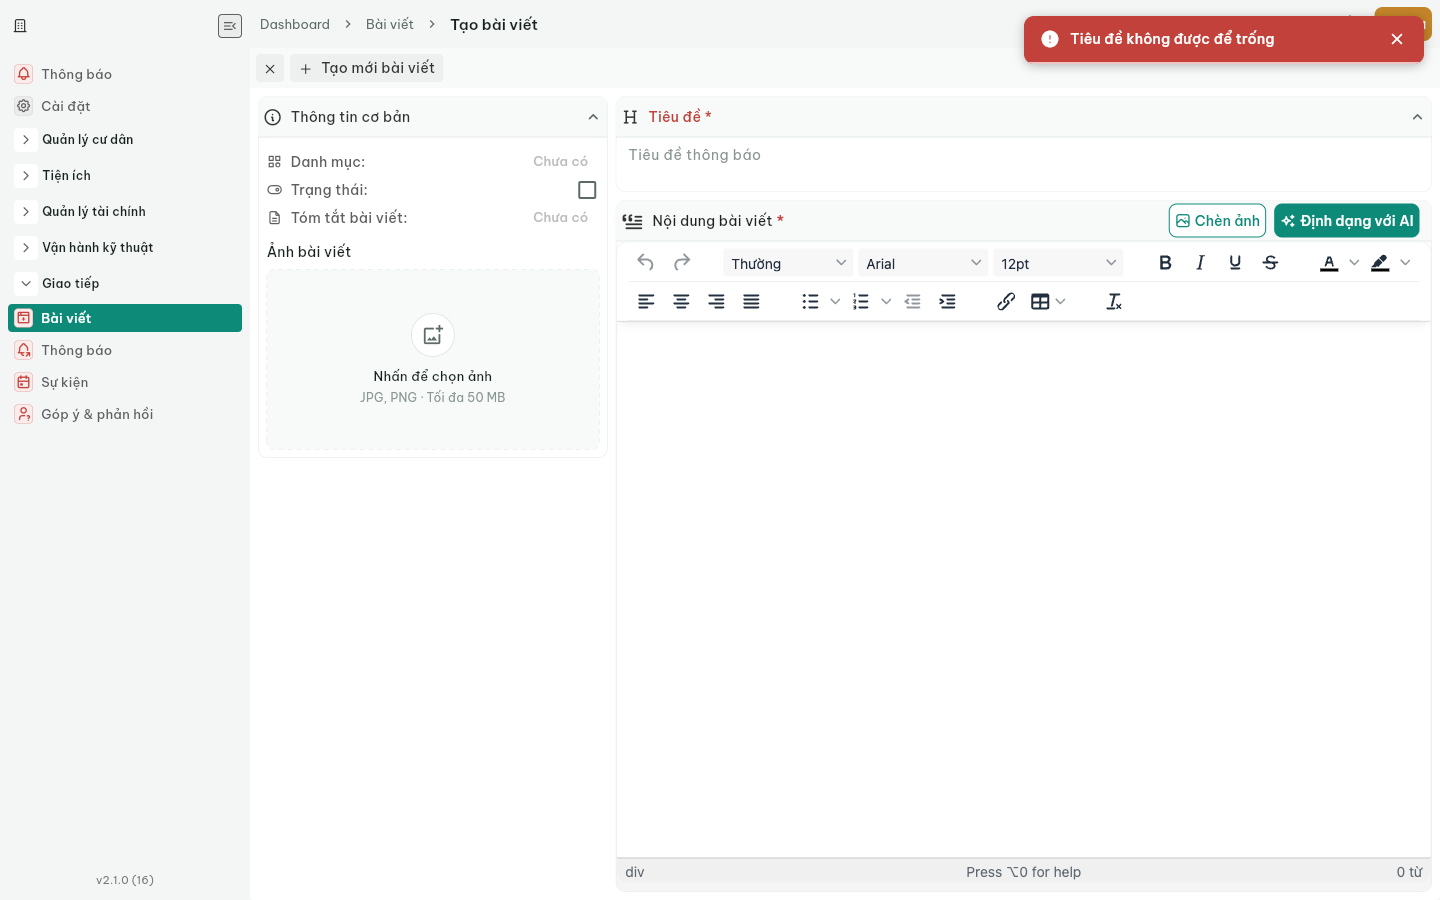Viewport: 1440px width, 900px height.
Task: Toggle the Trạng thái checkbox
Action: [587, 190]
